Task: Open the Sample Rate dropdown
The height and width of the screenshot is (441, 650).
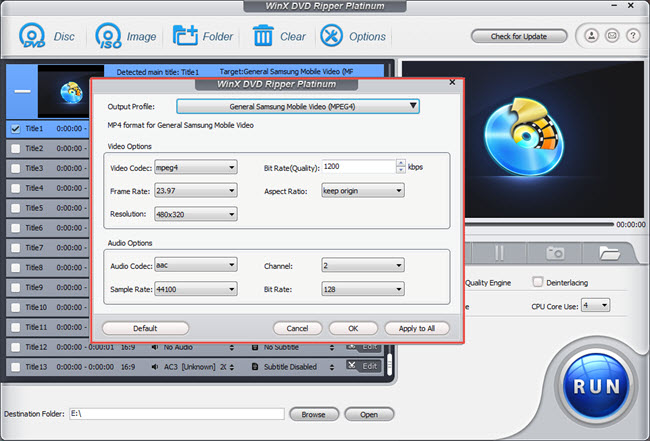Action: pos(196,289)
